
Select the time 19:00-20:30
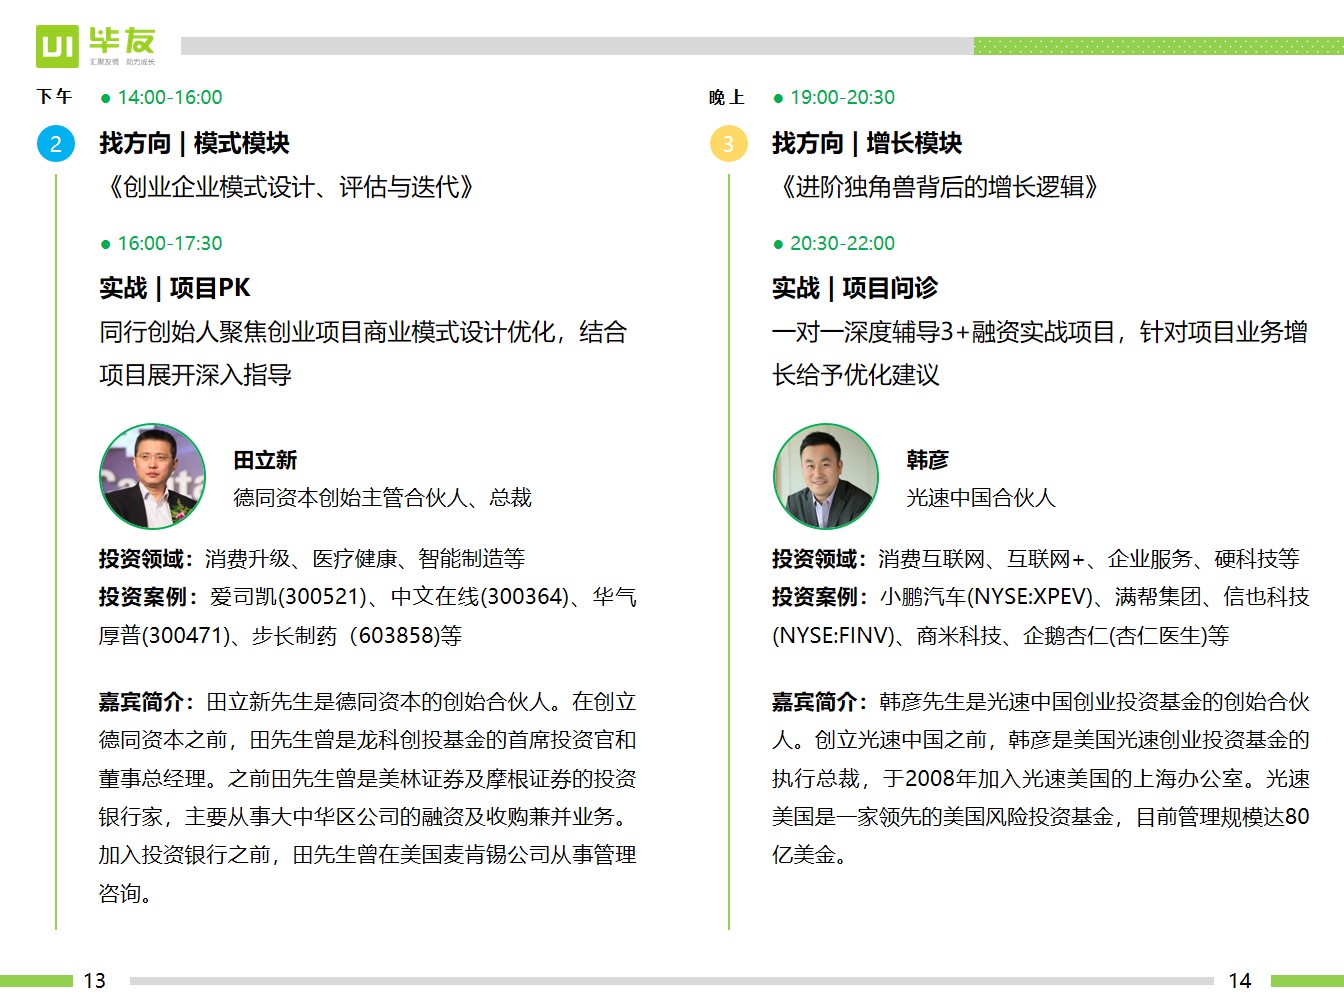pos(843,98)
